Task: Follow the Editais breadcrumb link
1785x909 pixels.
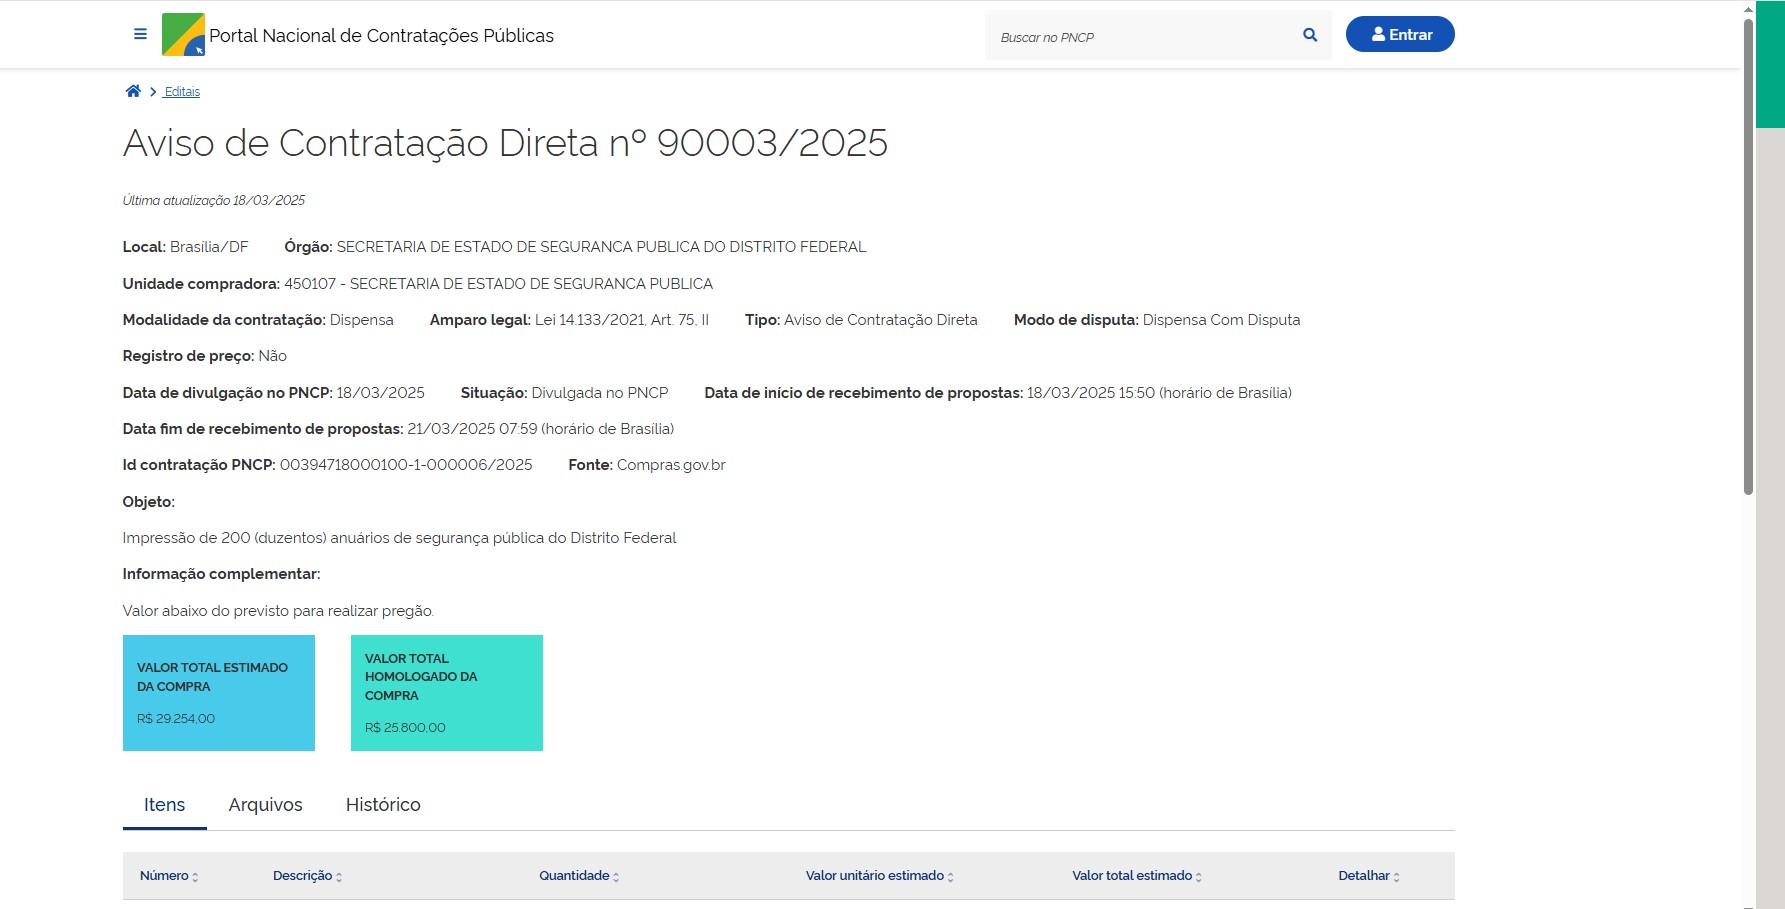Action: tap(182, 92)
